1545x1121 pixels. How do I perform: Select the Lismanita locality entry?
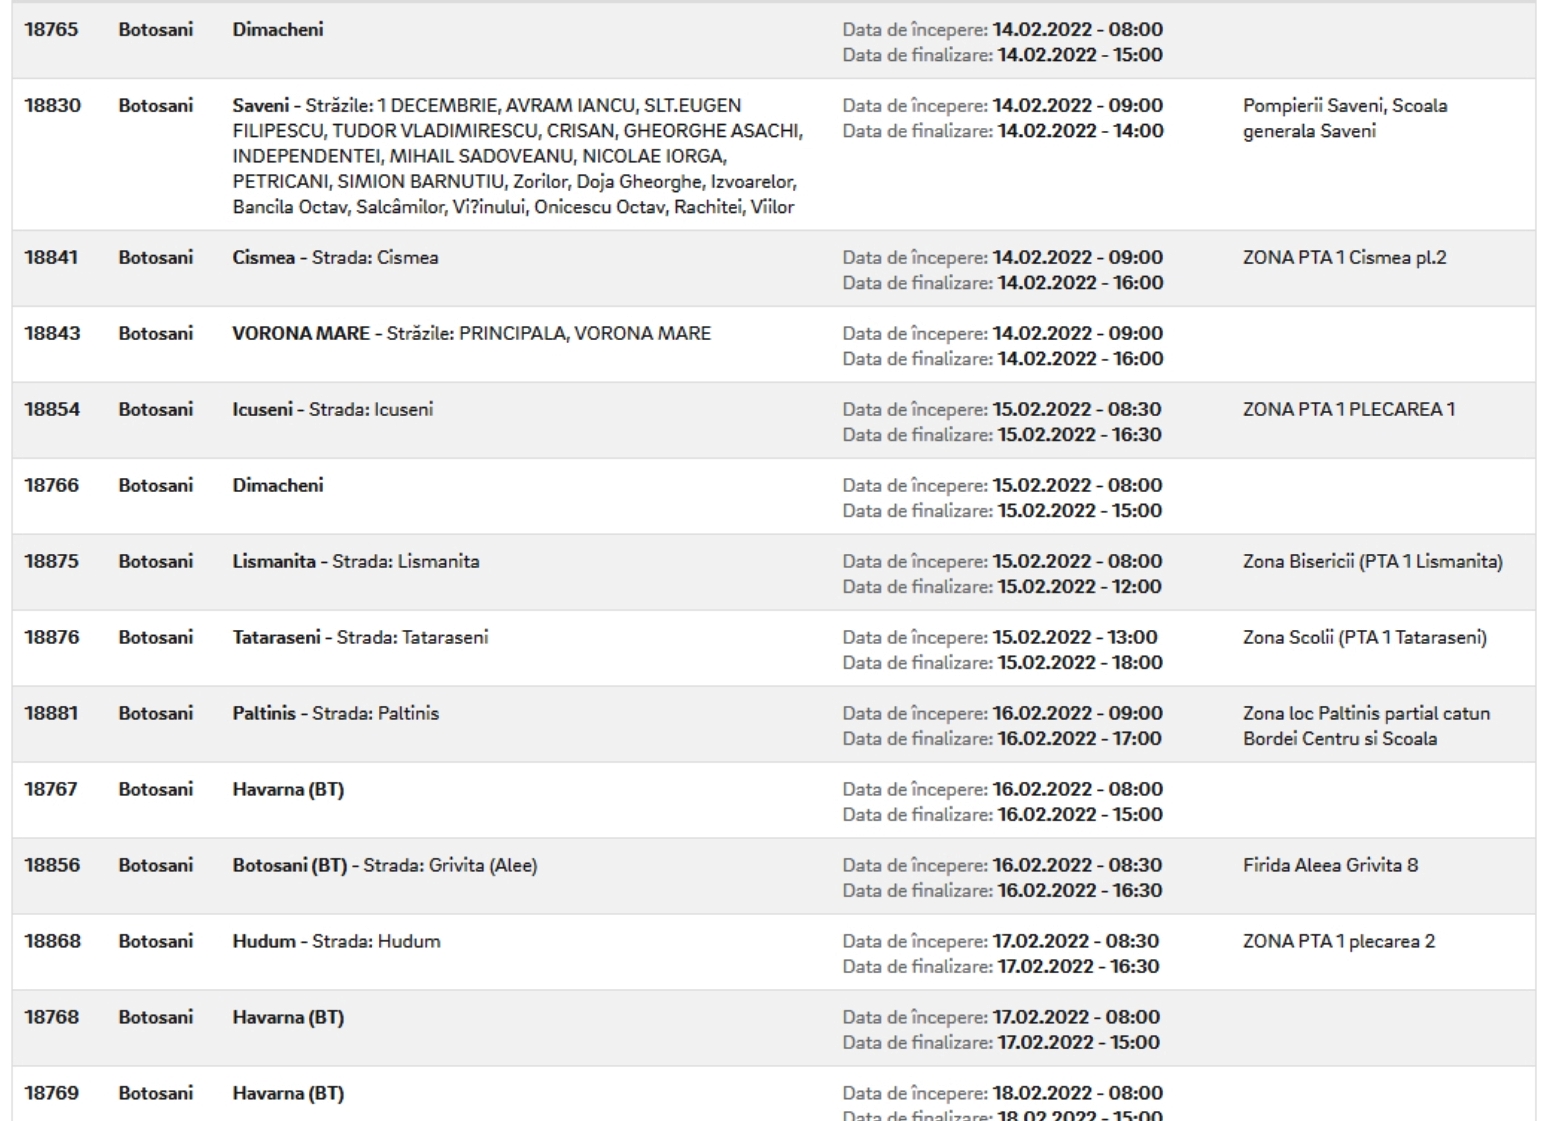pos(355,562)
